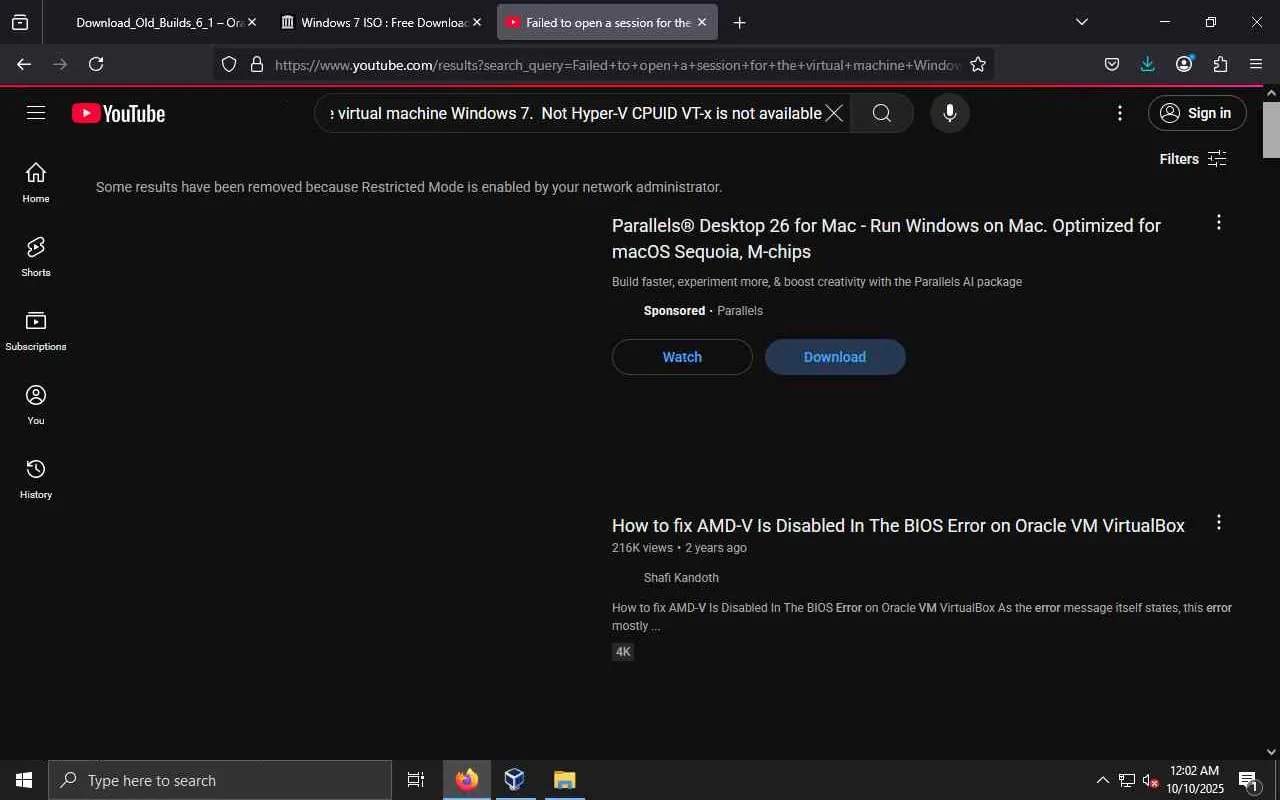The height and width of the screenshot is (800, 1280).
Task: Visit the Shafi Kandoth channel
Action: [x=681, y=578]
